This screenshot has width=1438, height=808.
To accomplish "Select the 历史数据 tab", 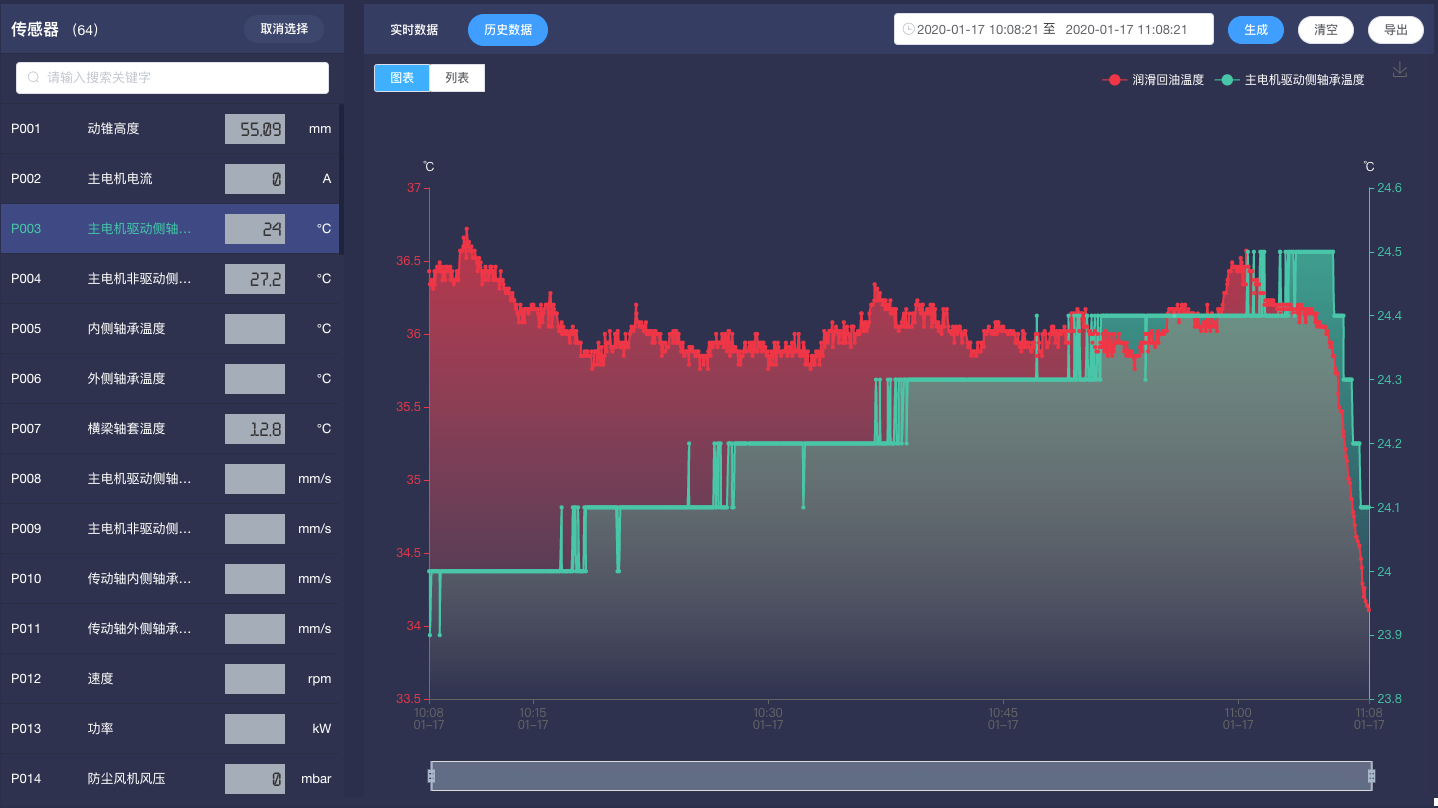I will pyautogui.click(x=508, y=30).
